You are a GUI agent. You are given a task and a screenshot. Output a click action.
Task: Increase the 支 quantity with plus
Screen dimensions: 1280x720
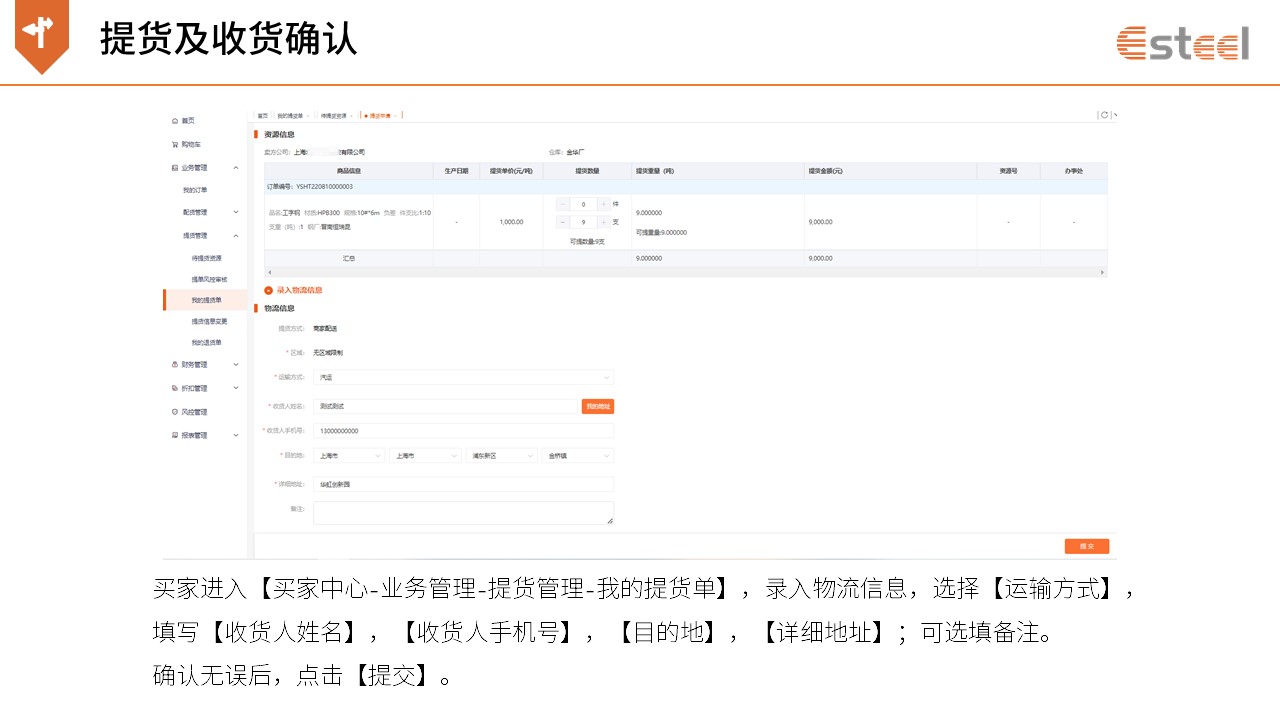click(603, 222)
